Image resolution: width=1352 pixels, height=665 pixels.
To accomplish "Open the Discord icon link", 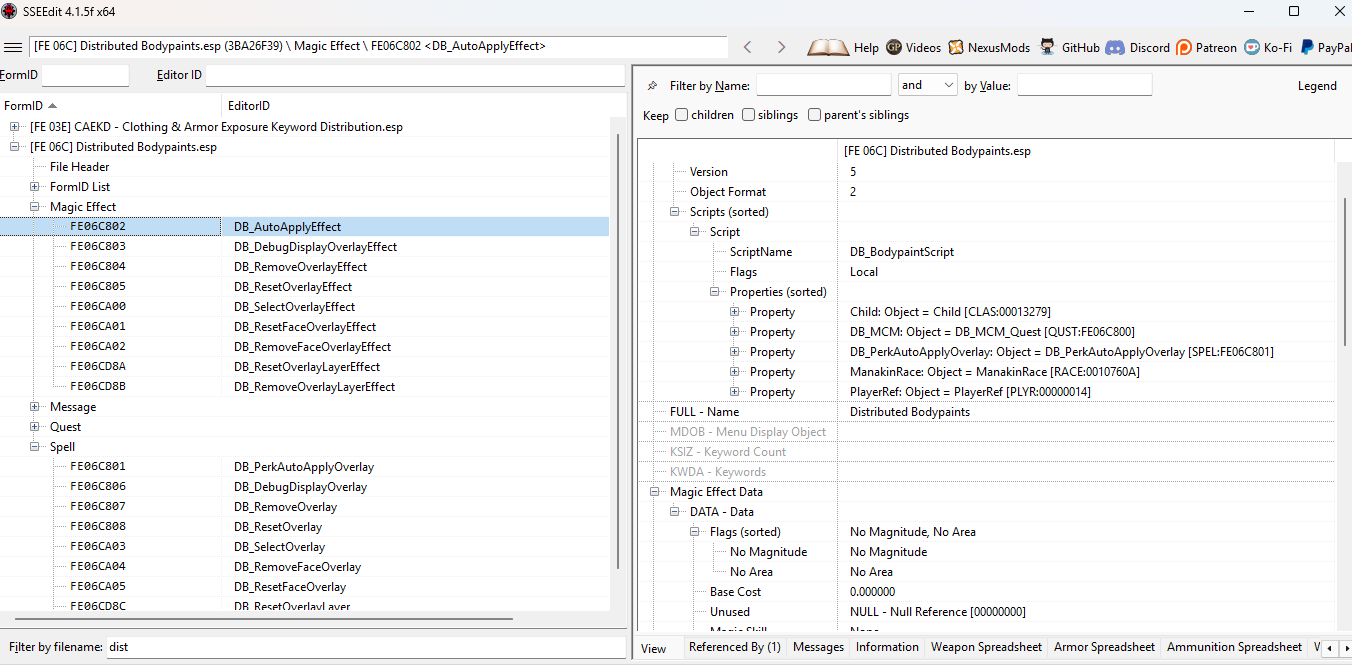I will [x=1115, y=47].
